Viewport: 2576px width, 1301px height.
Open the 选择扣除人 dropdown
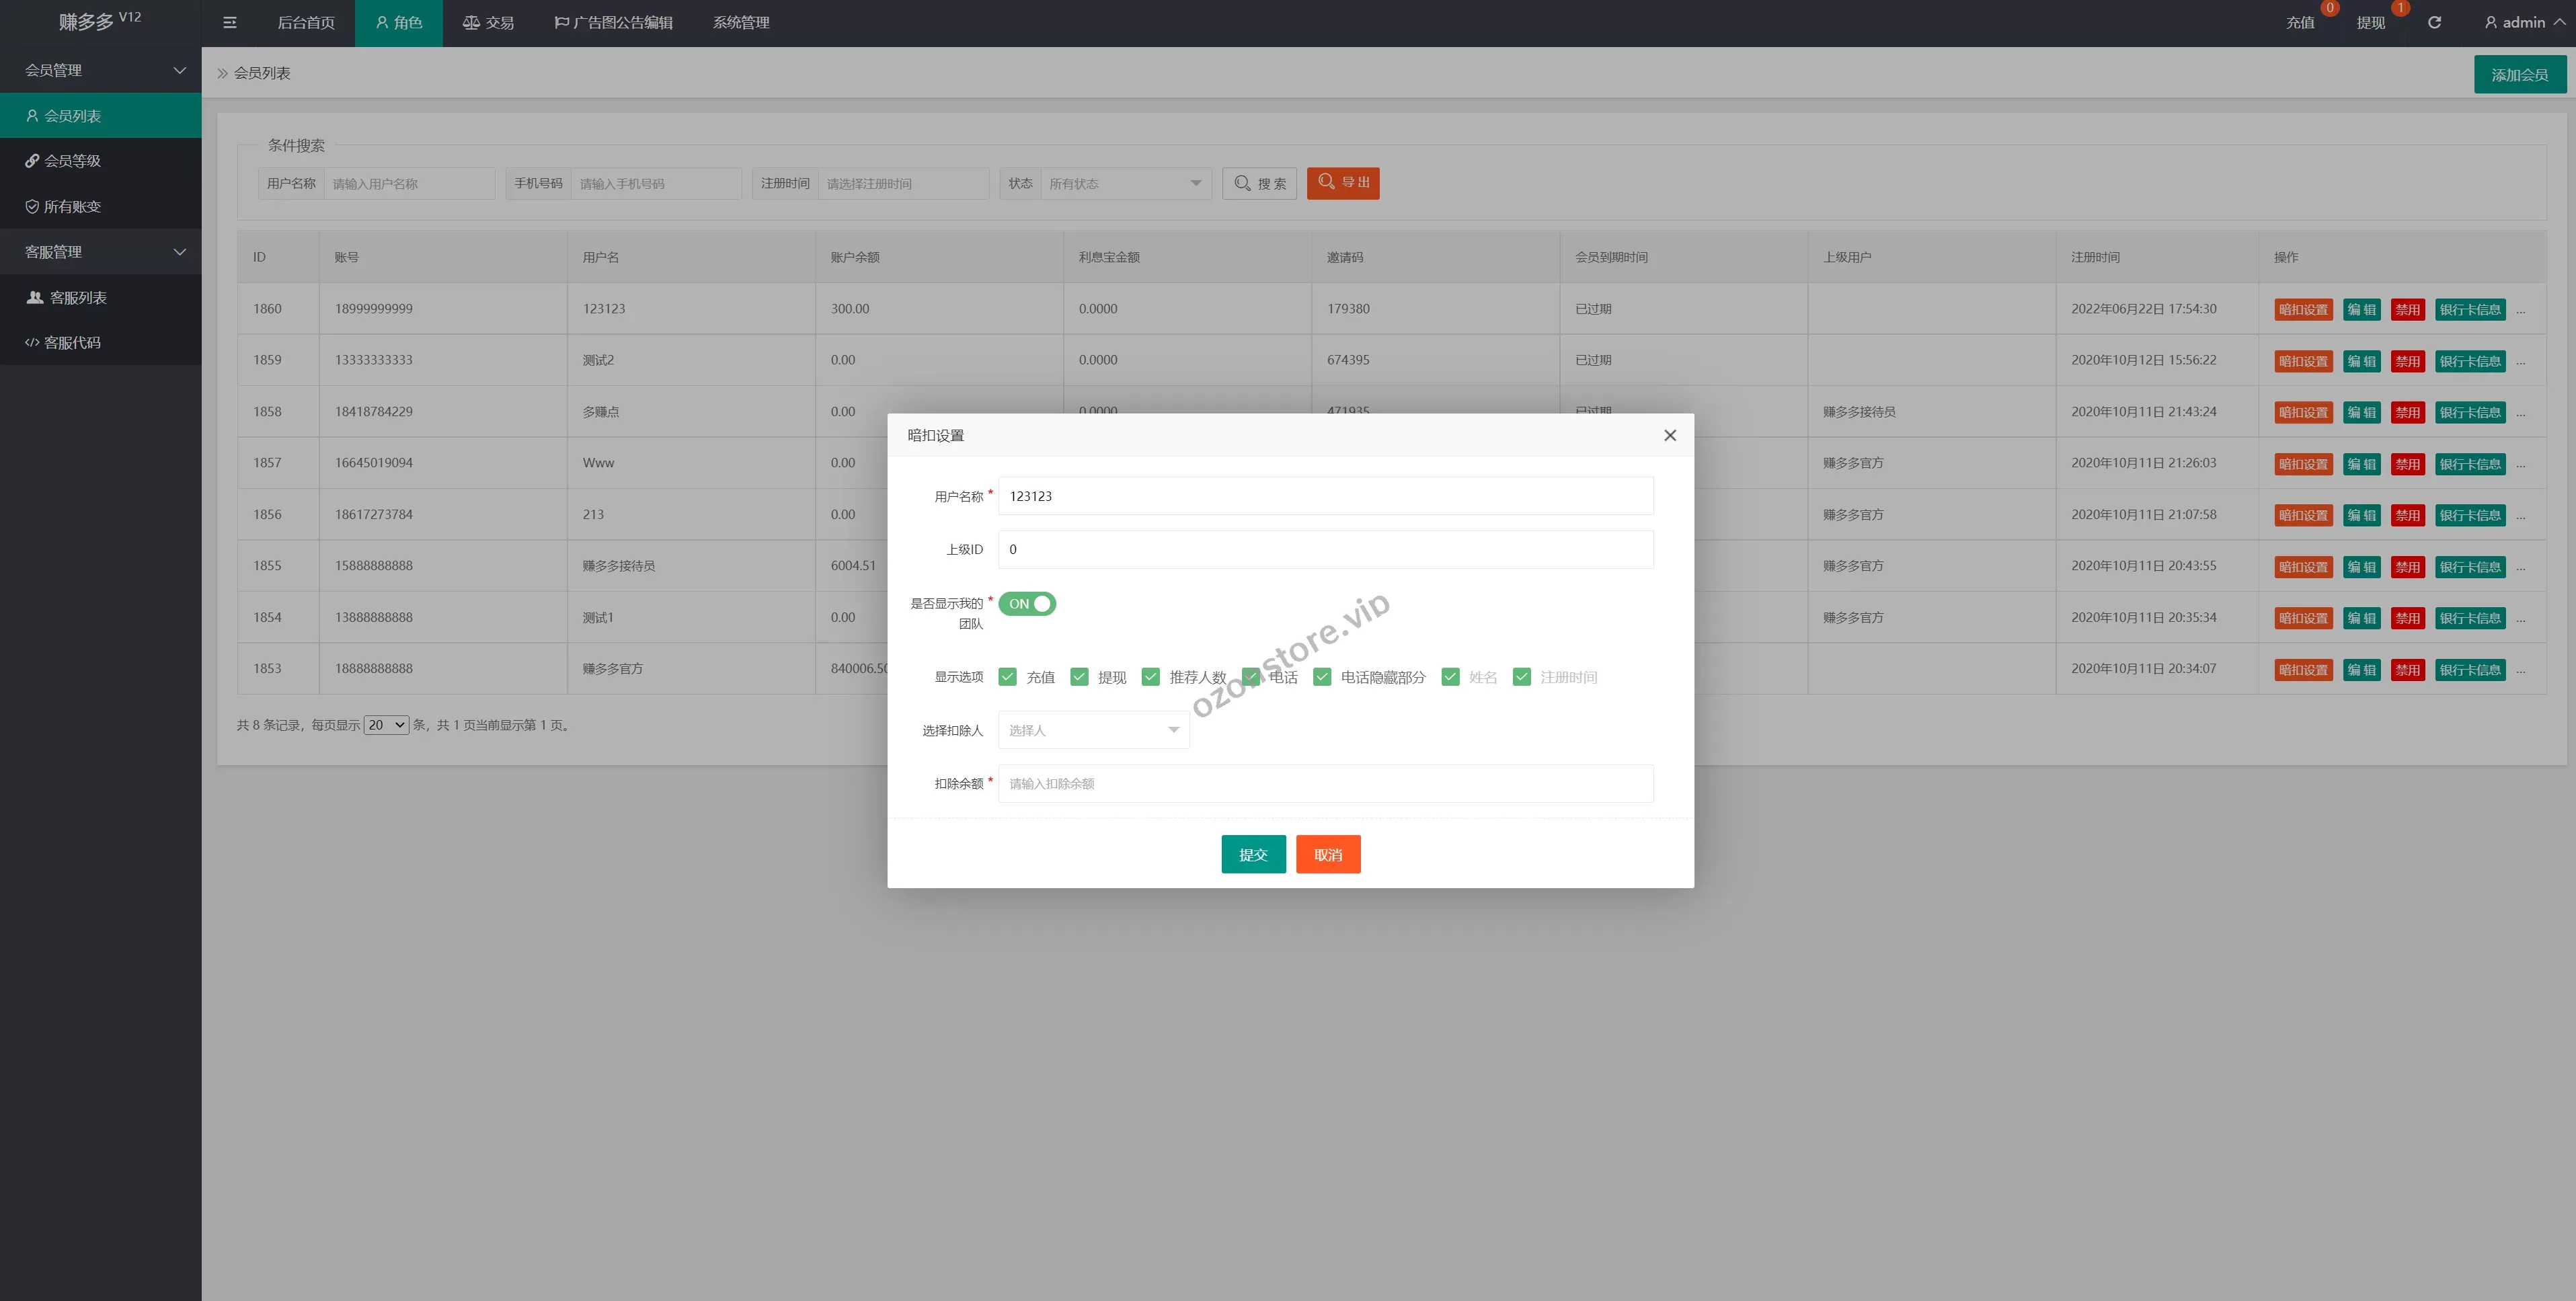1093,730
